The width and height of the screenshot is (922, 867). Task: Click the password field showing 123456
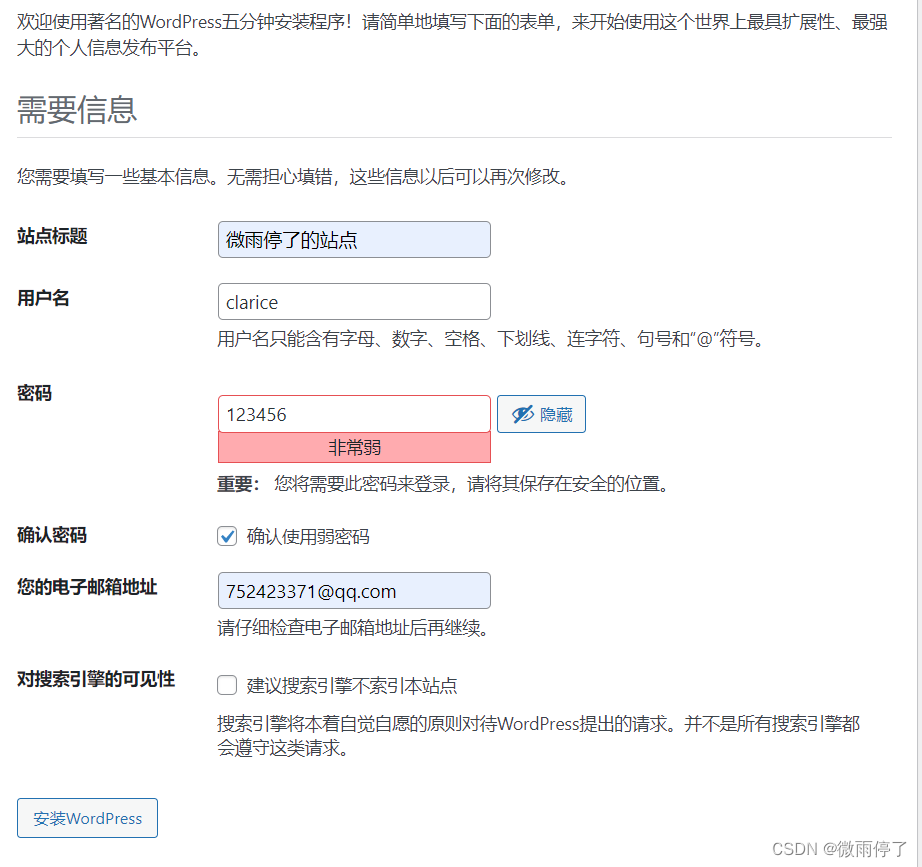pos(354,414)
